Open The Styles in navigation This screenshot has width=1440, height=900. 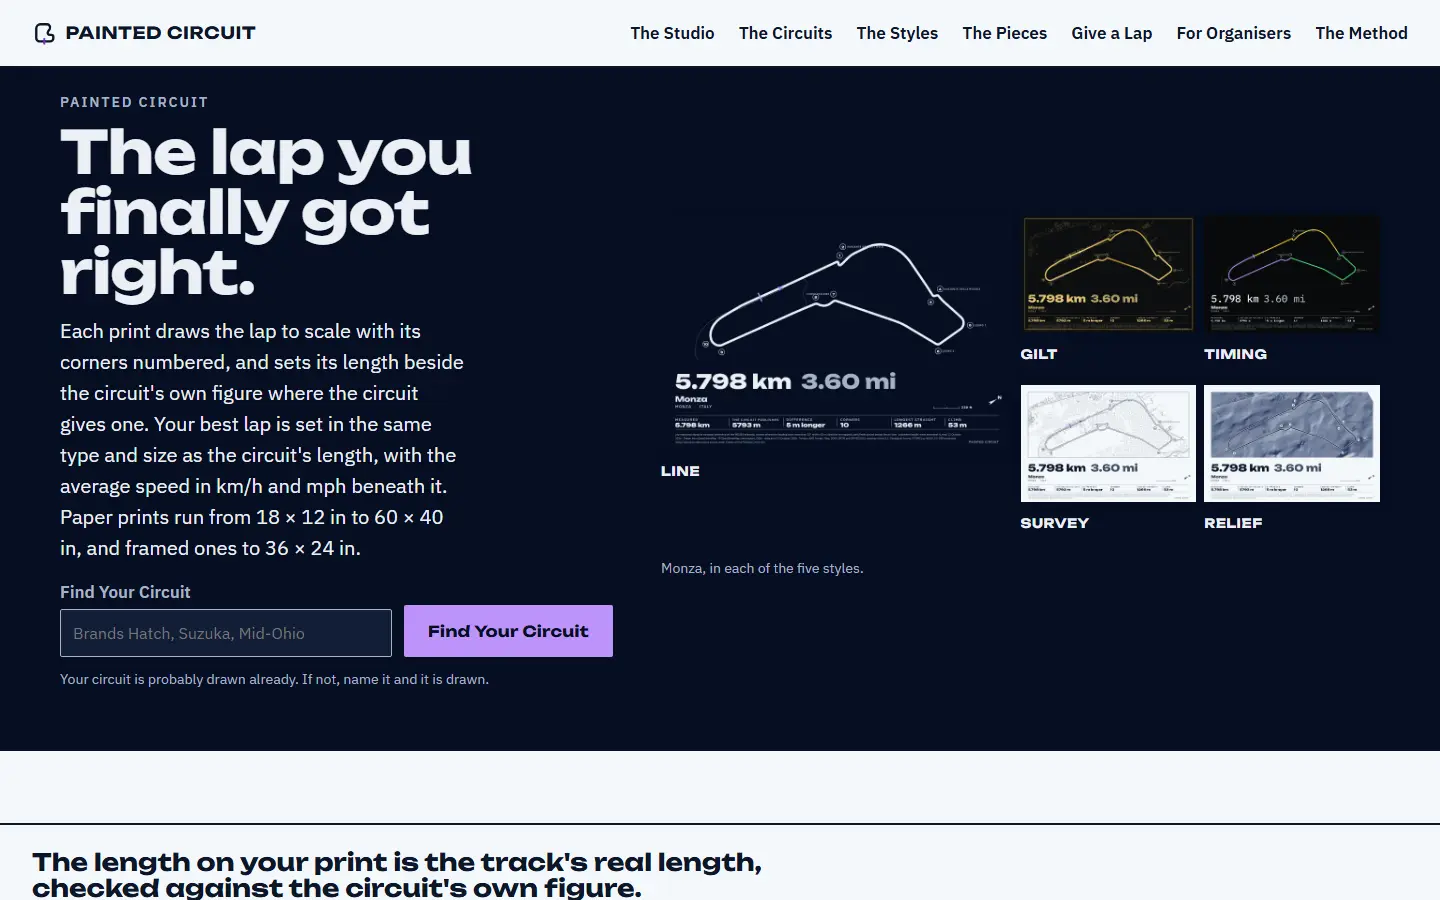897,33
